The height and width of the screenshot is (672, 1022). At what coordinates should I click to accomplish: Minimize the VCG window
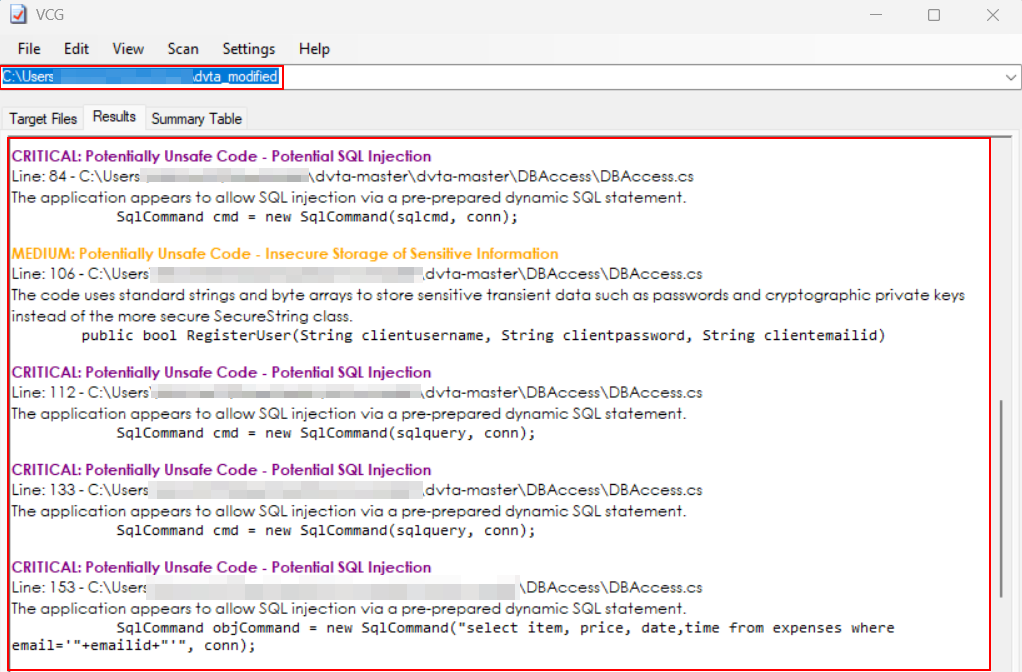876,15
